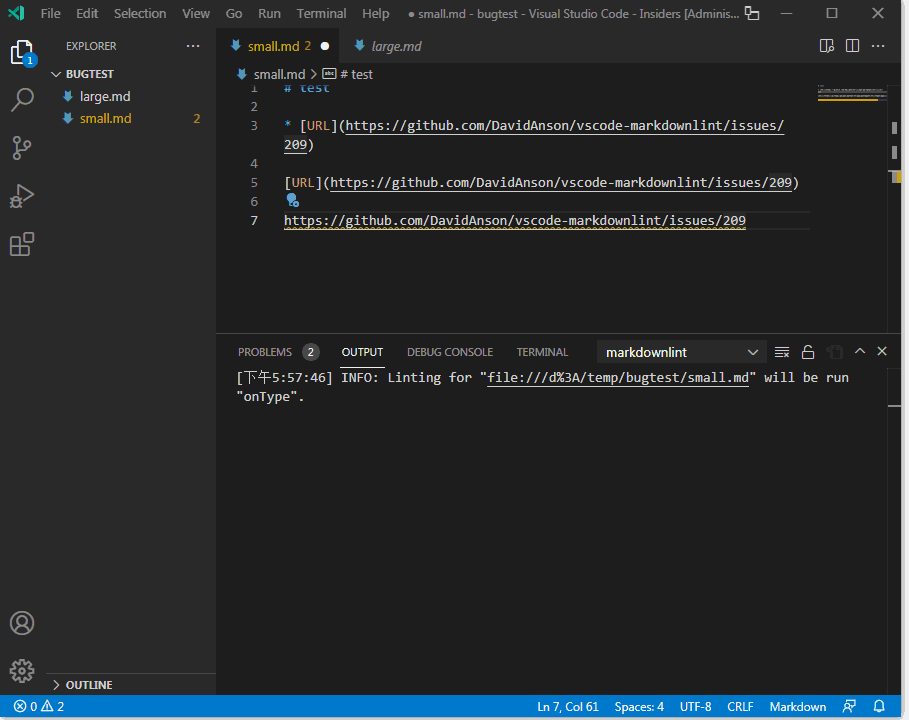This screenshot has width=909, height=720.
Task: Click the Problems count badge 2
Action: pyautogui.click(x=311, y=352)
